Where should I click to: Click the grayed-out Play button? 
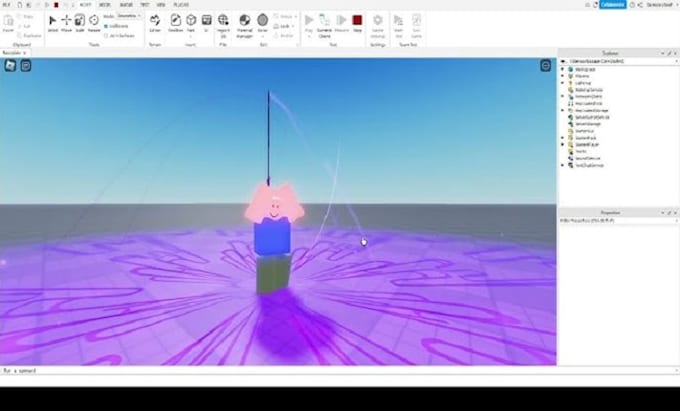pos(309,23)
